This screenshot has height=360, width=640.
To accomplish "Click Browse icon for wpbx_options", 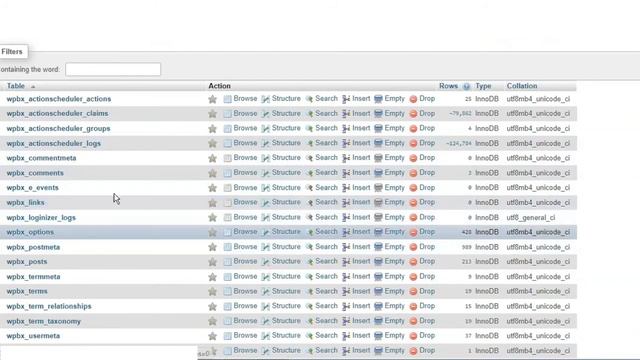I will tap(227, 232).
